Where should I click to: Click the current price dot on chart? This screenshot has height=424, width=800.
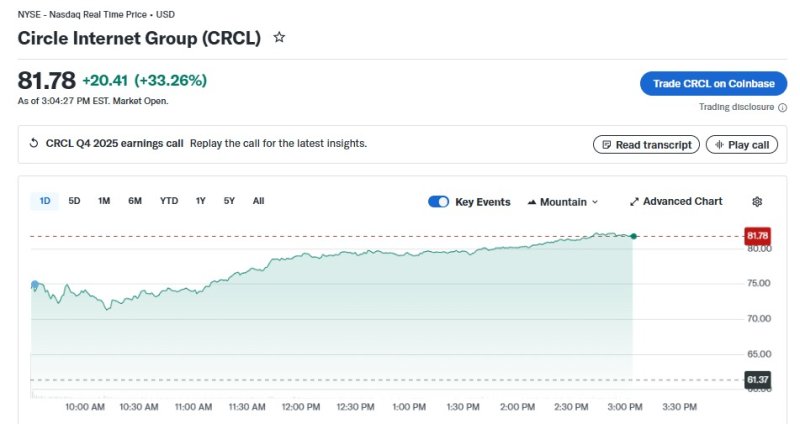pyautogui.click(x=633, y=236)
